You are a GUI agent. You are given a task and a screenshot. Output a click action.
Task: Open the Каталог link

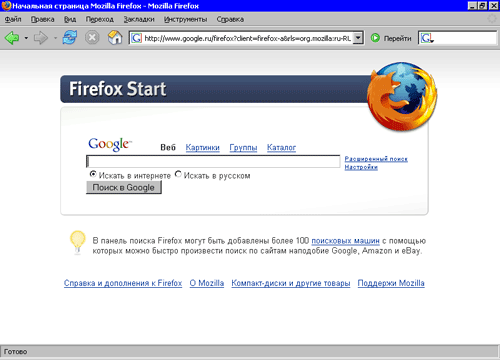coord(281,147)
